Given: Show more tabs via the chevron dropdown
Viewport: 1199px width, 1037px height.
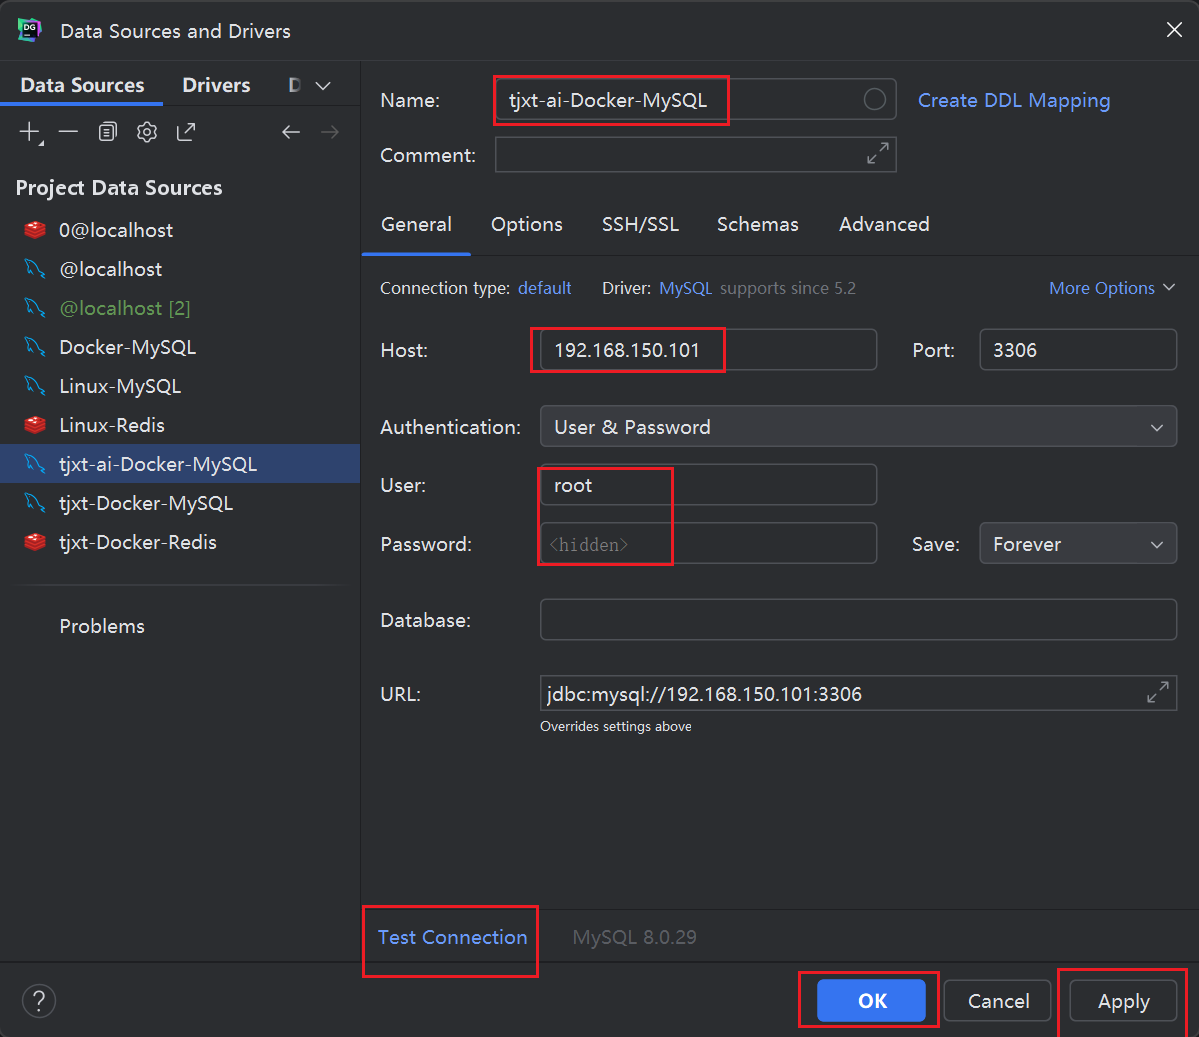Looking at the screenshot, I should point(323,86).
